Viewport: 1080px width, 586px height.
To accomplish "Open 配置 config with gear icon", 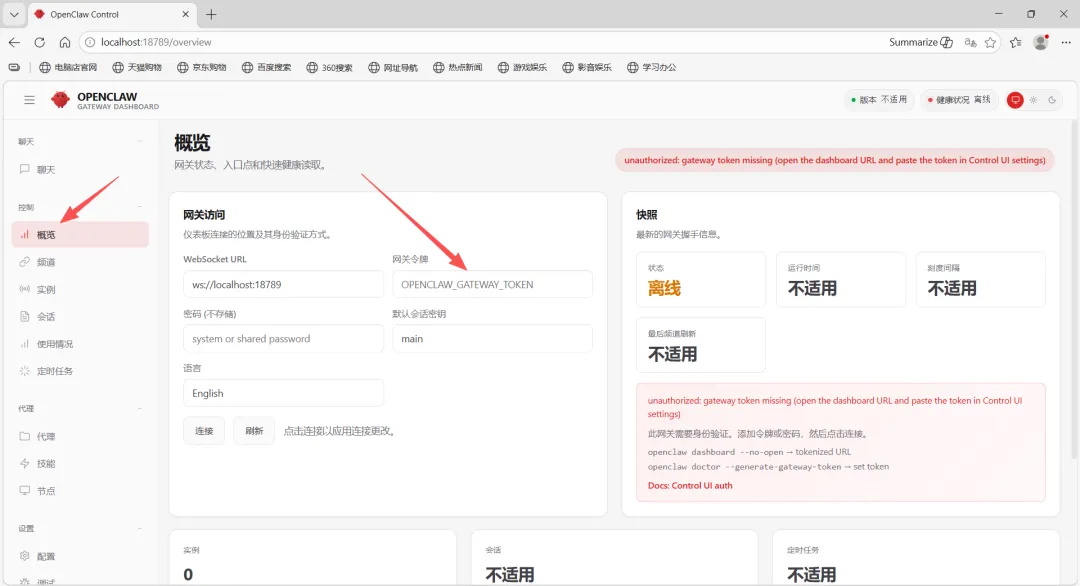I will 80,556.
